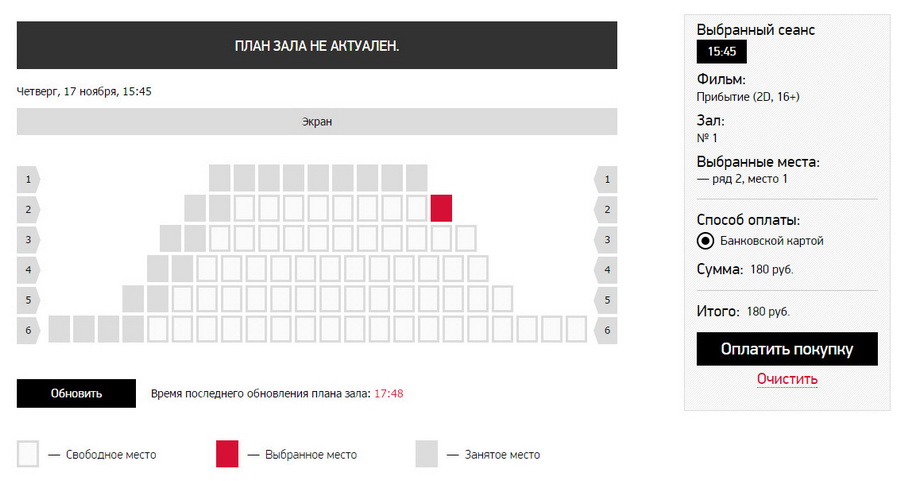Click the white Свободное место legend swatch
This screenshot has height=481, width=900.
[28, 454]
